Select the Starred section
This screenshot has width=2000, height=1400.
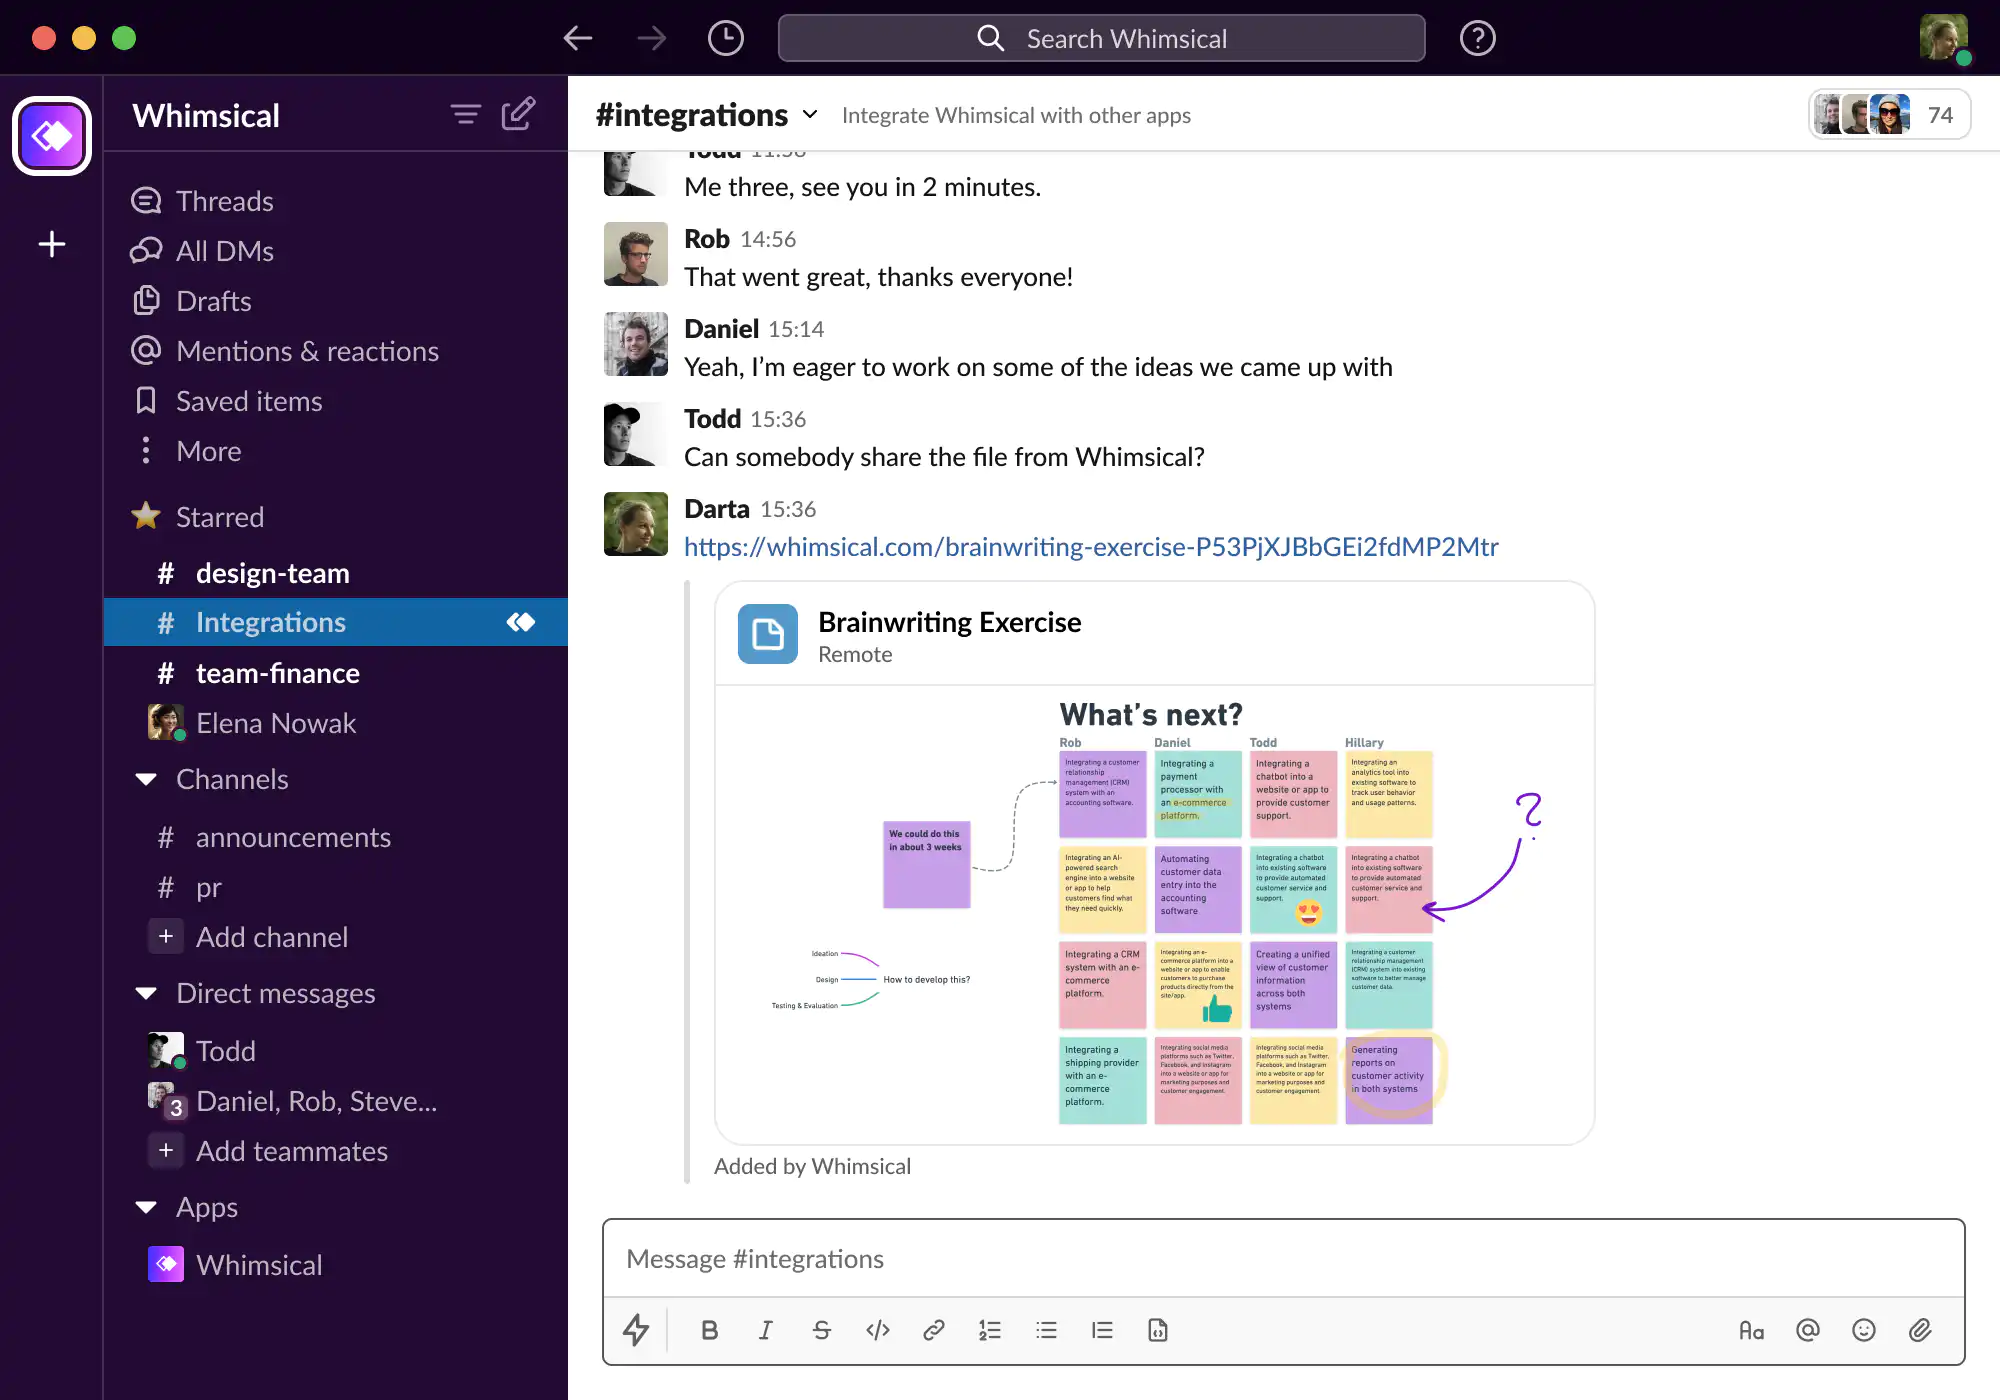(217, 515)
